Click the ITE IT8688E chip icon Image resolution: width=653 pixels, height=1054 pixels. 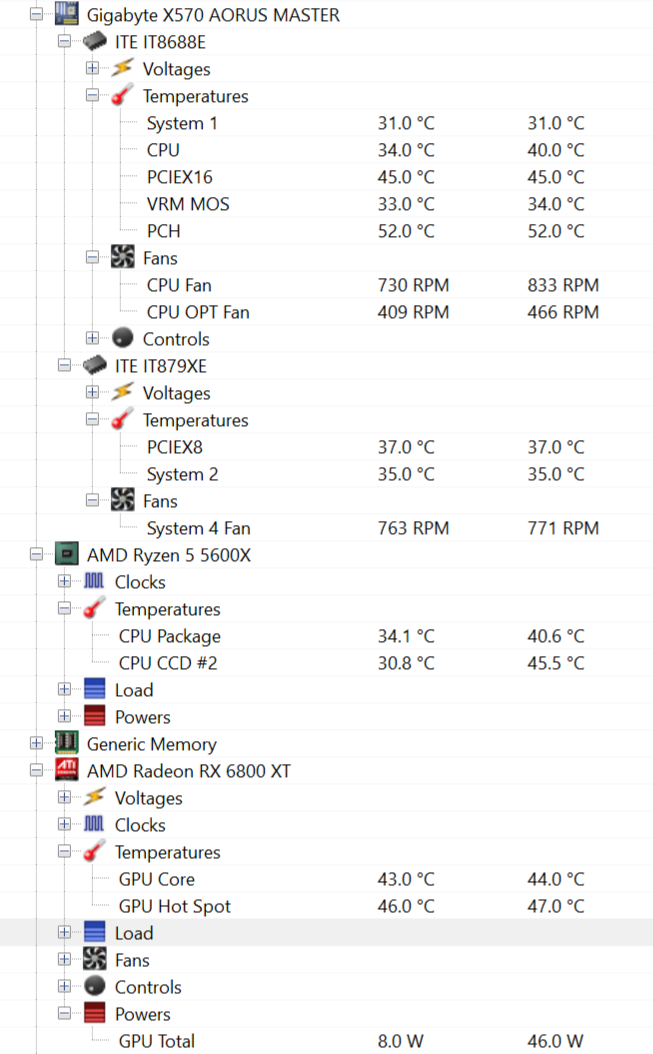[94, 41]
